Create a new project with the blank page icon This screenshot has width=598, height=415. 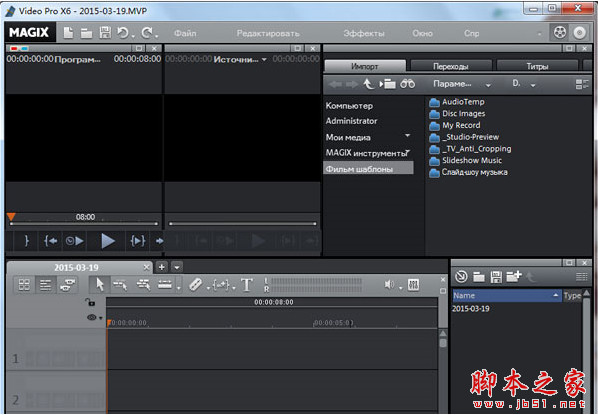68,33
